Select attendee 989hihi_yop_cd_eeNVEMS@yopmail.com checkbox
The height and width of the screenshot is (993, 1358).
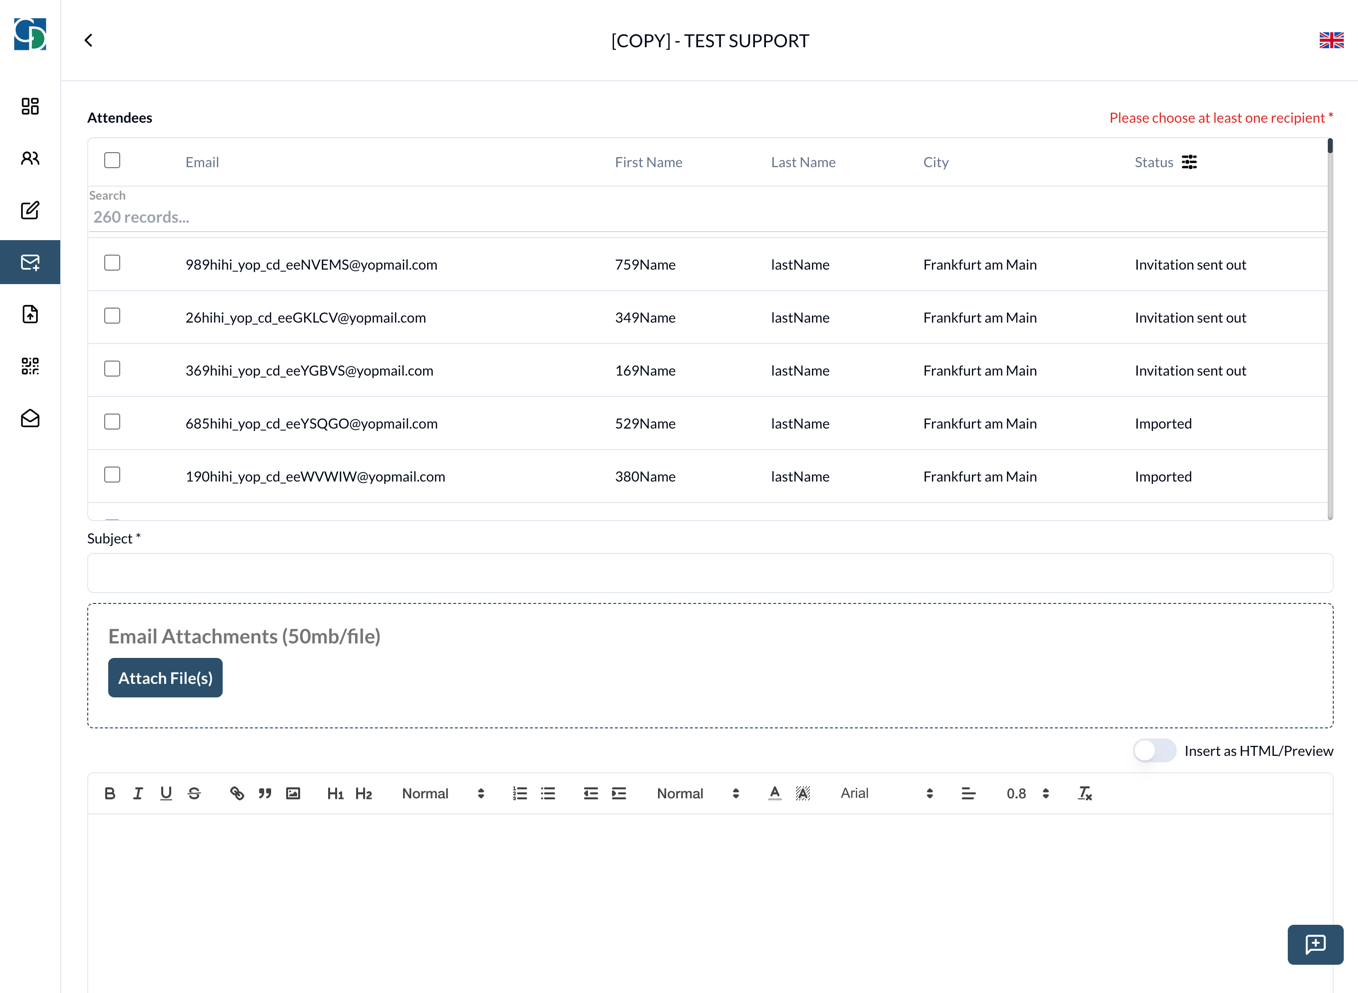[112, 263]
